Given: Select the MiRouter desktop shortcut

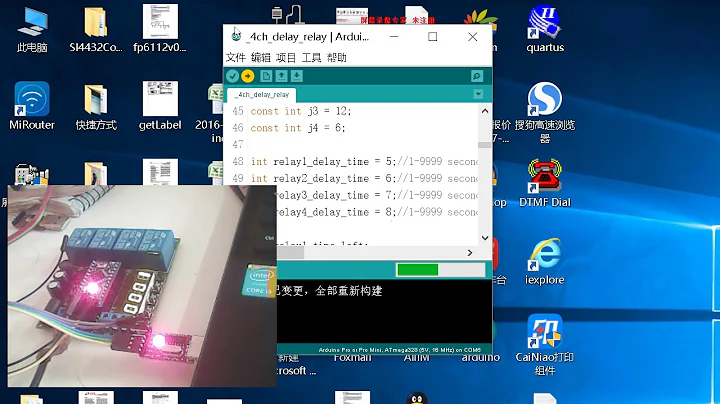Looking at the screenshot, I should (32, 107).
